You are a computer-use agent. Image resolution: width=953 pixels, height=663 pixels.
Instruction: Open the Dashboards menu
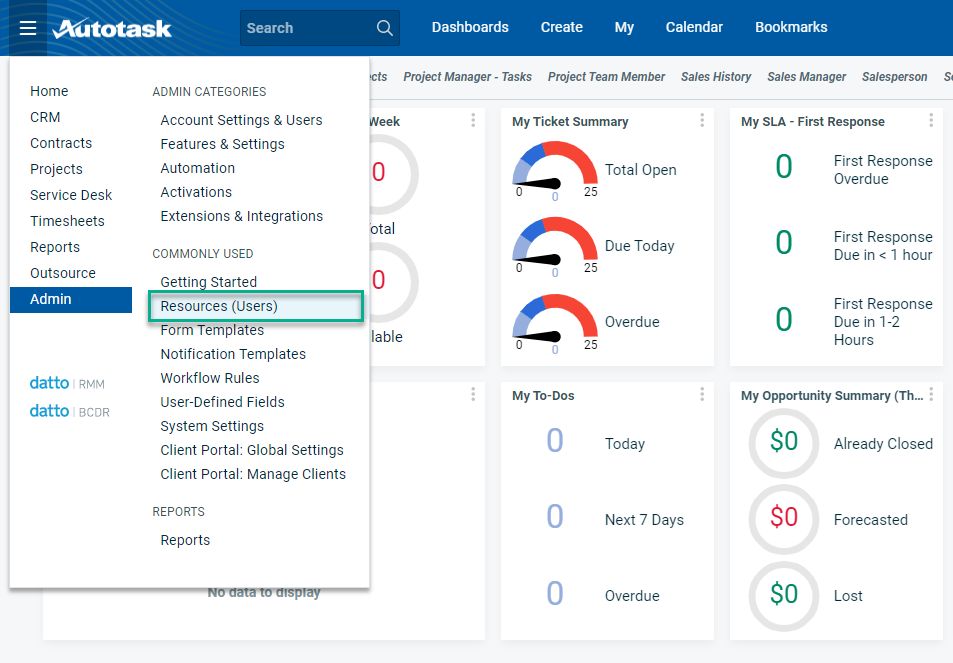point(470,28)
